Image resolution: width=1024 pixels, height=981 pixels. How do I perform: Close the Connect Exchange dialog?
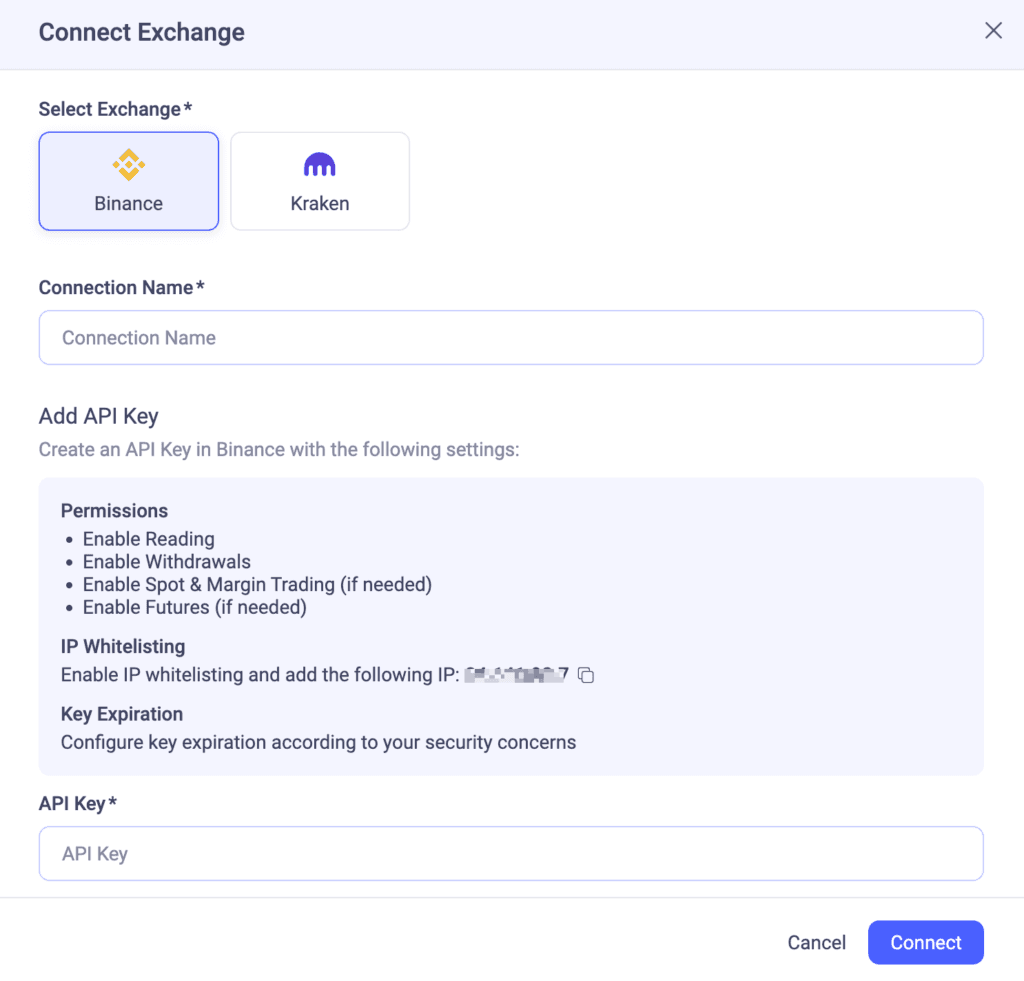pyautogui.click(x=993, y=30)
